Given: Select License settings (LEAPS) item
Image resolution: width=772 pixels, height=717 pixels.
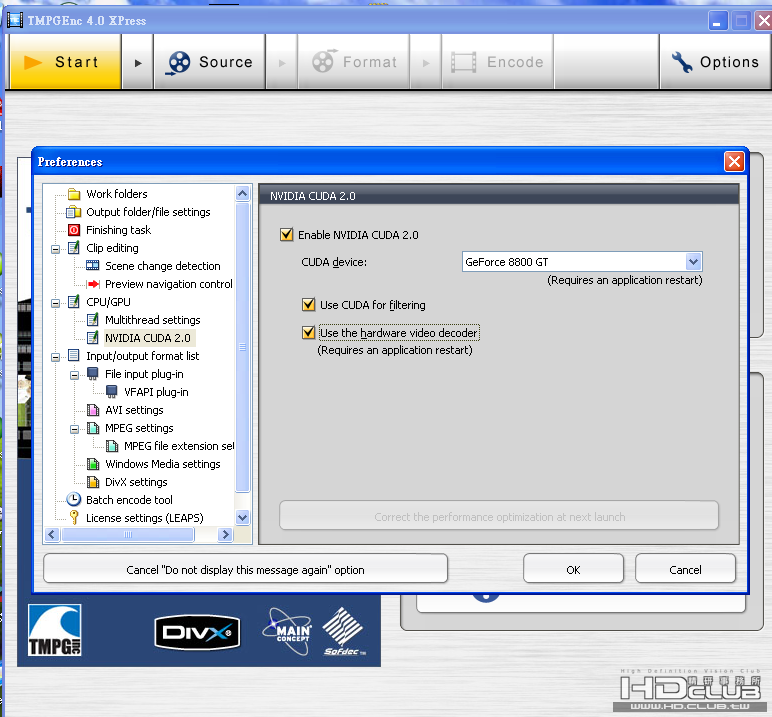Looking at the screenshot, I should [x=144, y=518].
